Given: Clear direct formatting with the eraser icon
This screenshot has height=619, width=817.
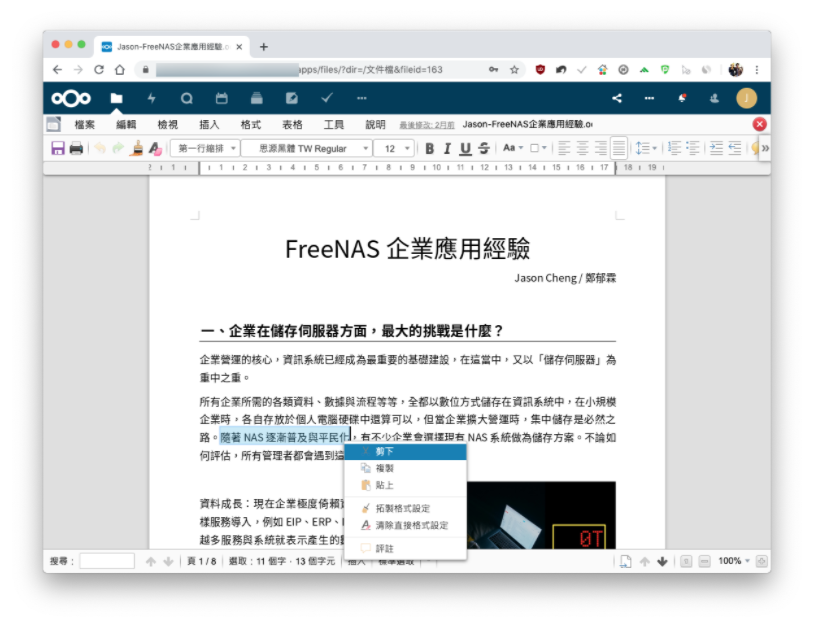Looking at the screenshot, I should [155, 148].
